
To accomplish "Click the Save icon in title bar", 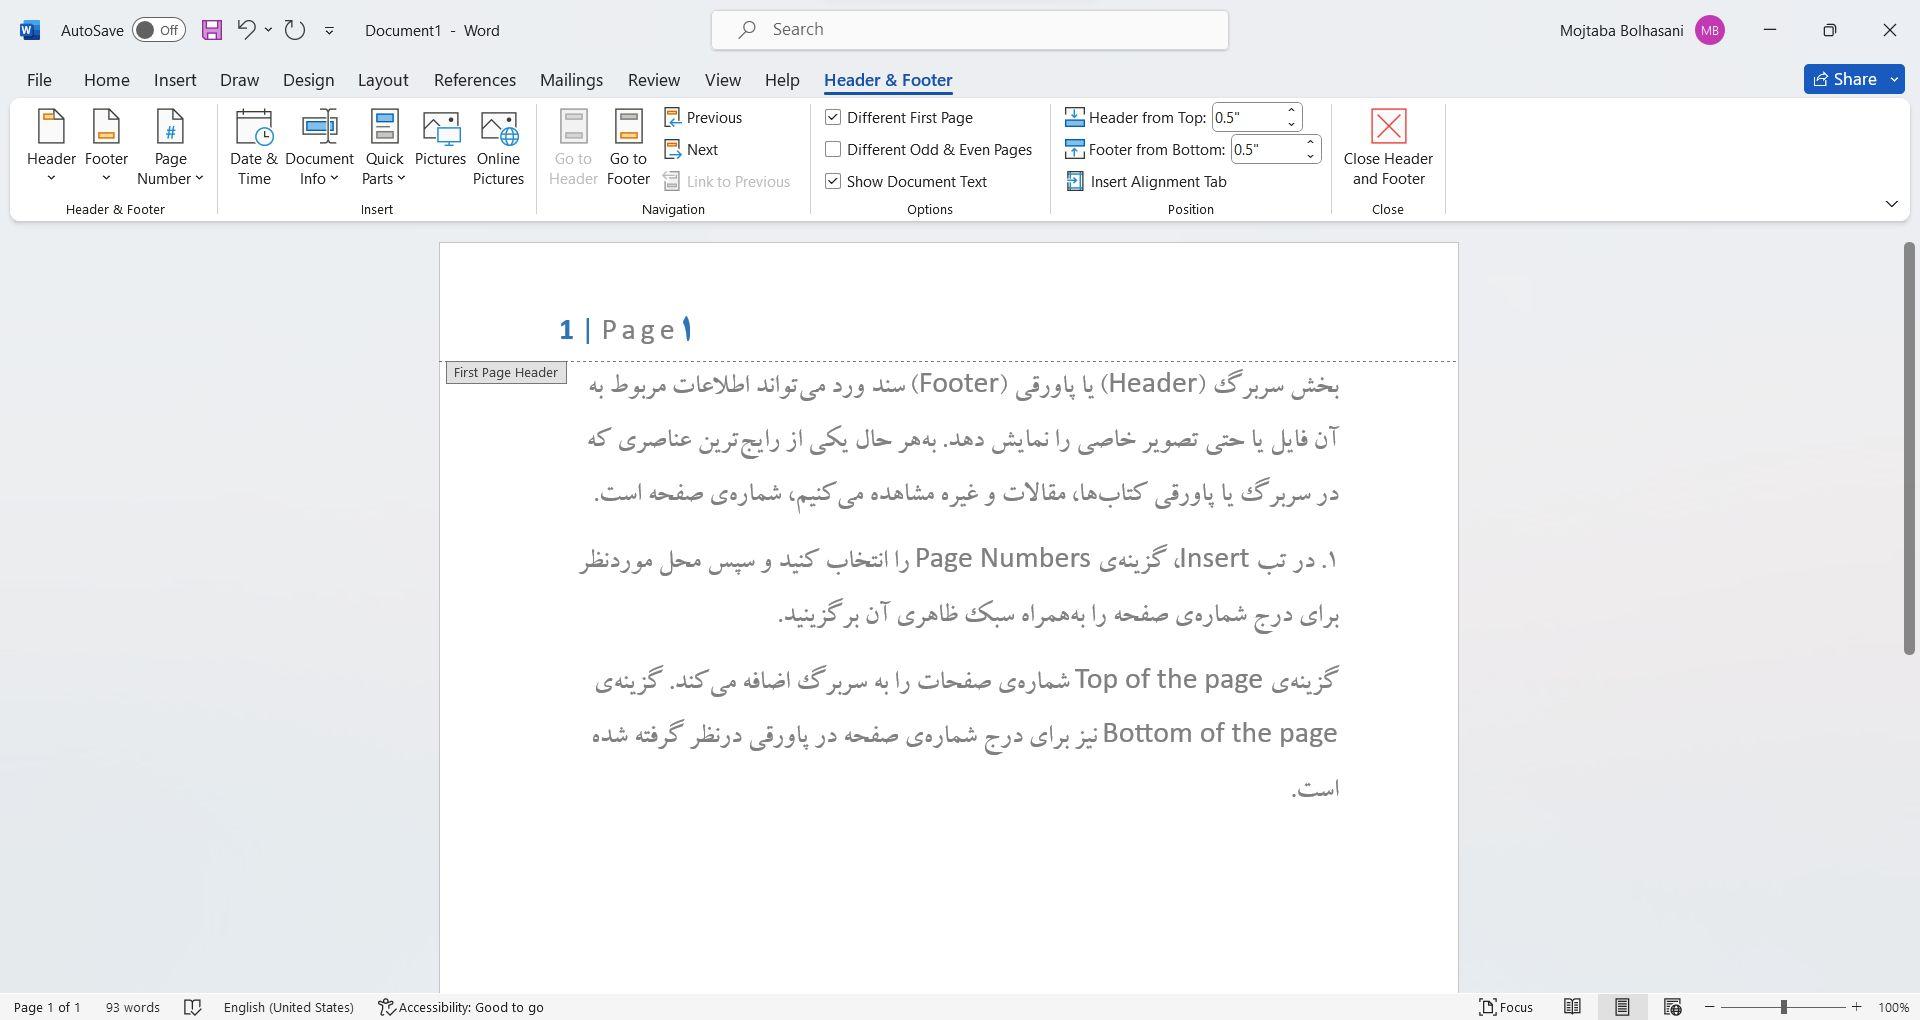I will (x=211, y=30).
